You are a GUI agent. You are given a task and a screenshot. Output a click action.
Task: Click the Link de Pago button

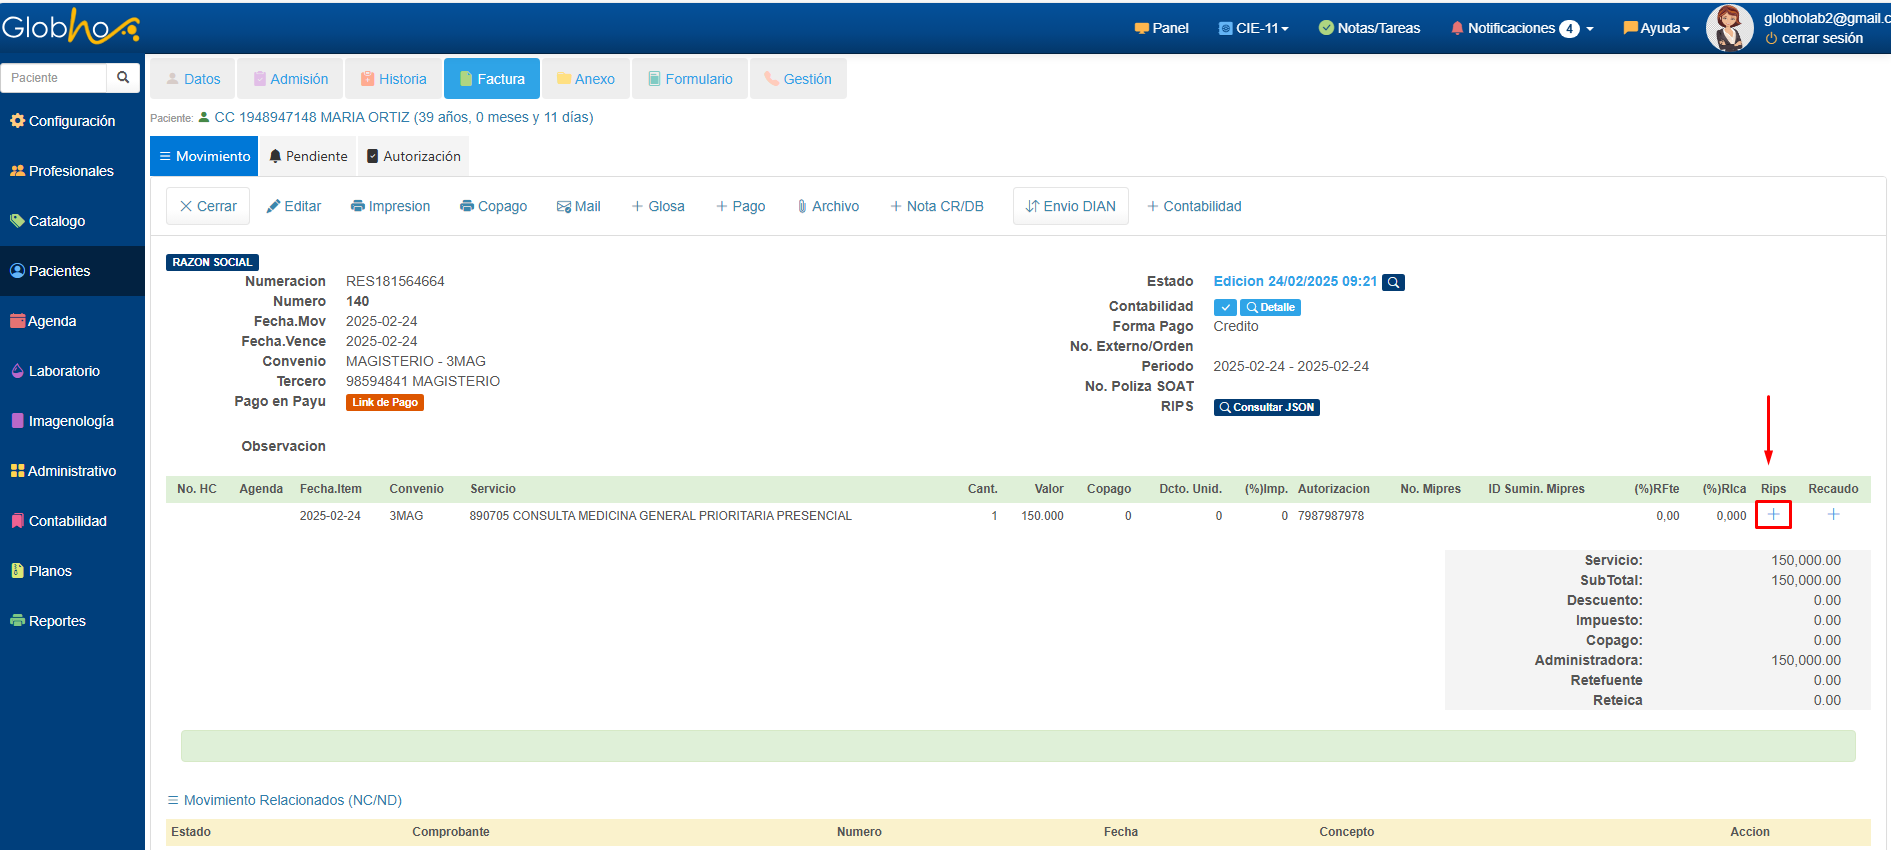click(385, 403)
